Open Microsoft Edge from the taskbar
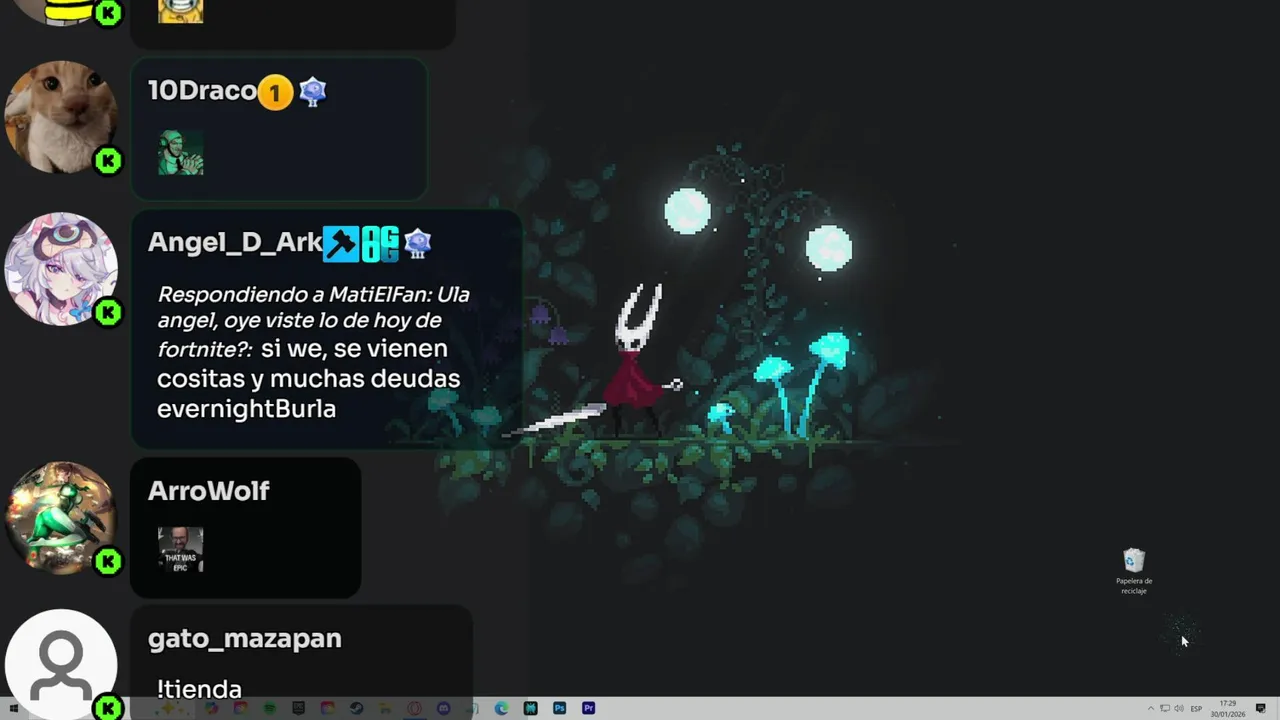1280x720 pixels. pos(501,708)
